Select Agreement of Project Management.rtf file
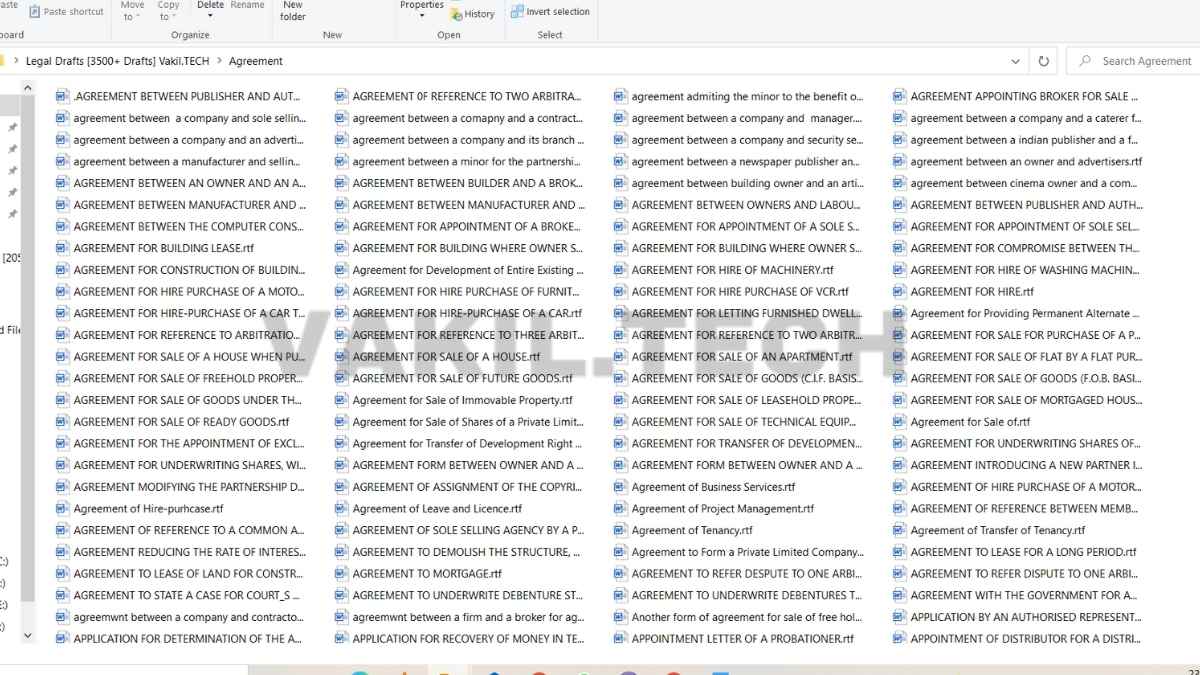 (722, 509)
